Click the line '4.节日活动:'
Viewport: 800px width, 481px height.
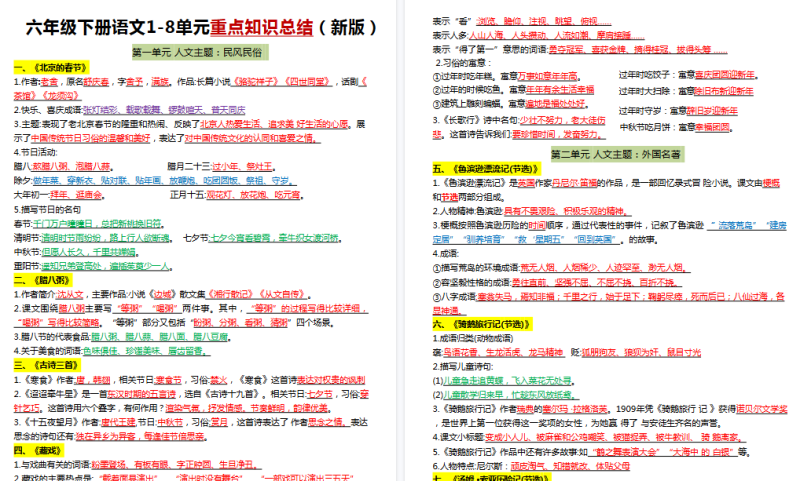(35, 152)
